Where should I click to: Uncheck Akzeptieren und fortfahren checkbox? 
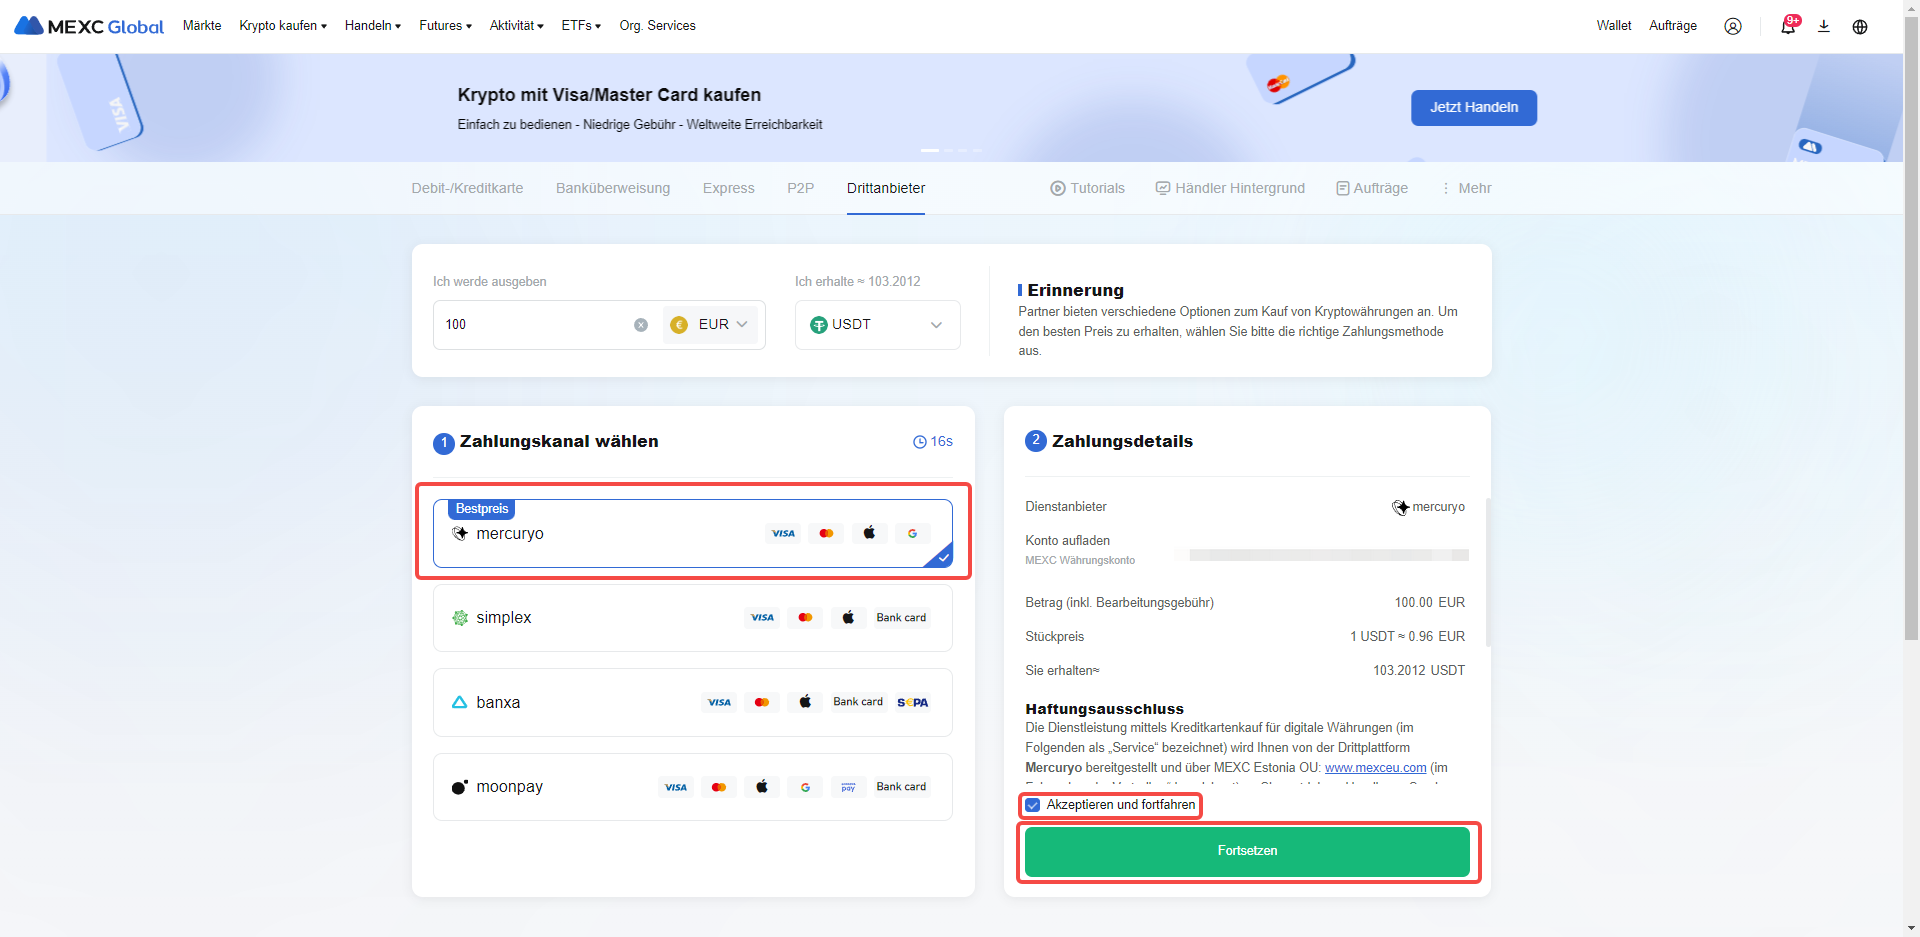(1033, 805)
